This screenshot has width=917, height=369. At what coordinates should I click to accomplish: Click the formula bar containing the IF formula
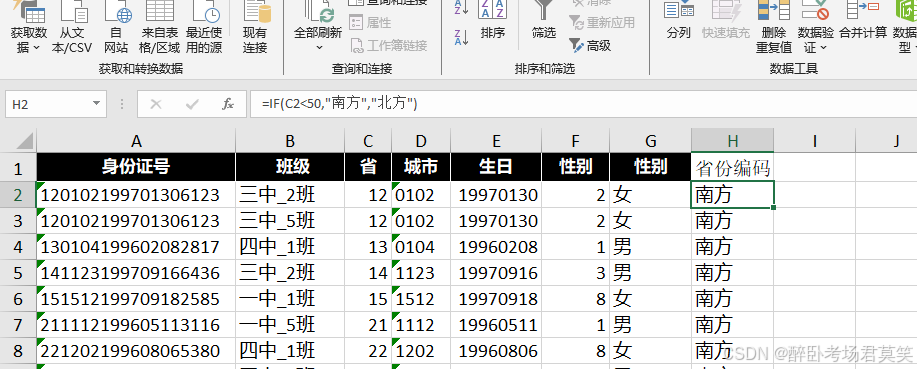click(x=583, y=104)
